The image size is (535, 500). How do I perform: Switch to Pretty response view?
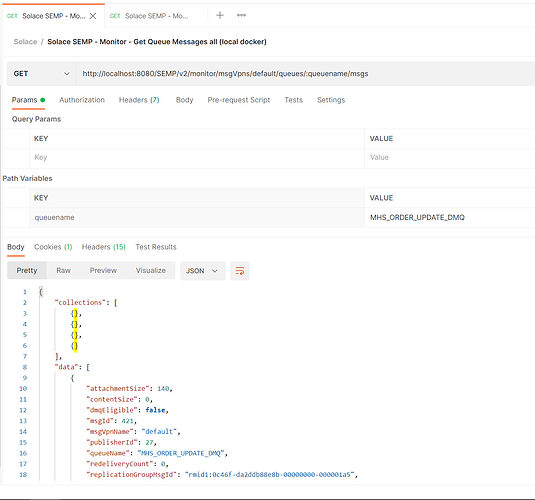pyautogui.click(x=27, y=271)
